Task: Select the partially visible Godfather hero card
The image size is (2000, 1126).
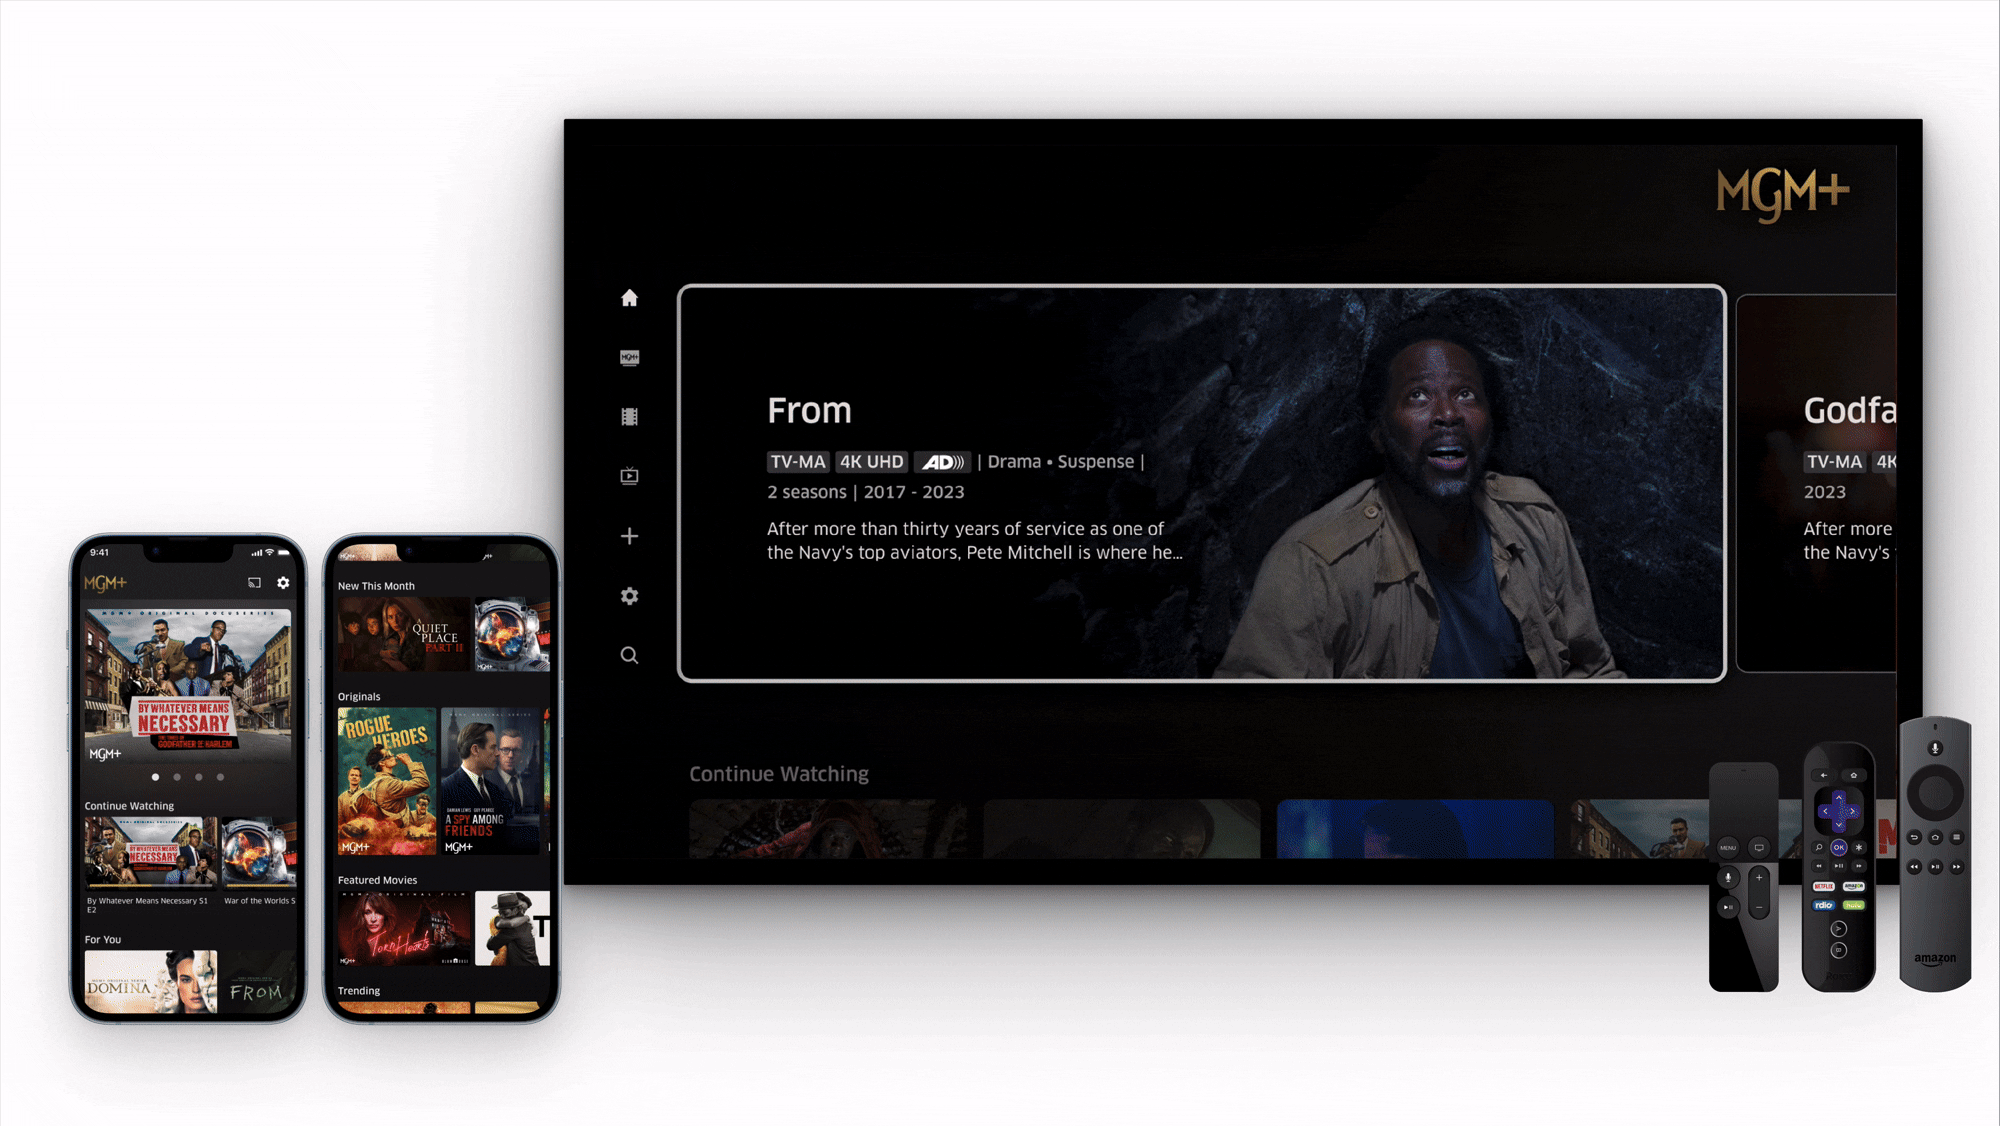Action: pyautogui.click(x=1817, y=483)
